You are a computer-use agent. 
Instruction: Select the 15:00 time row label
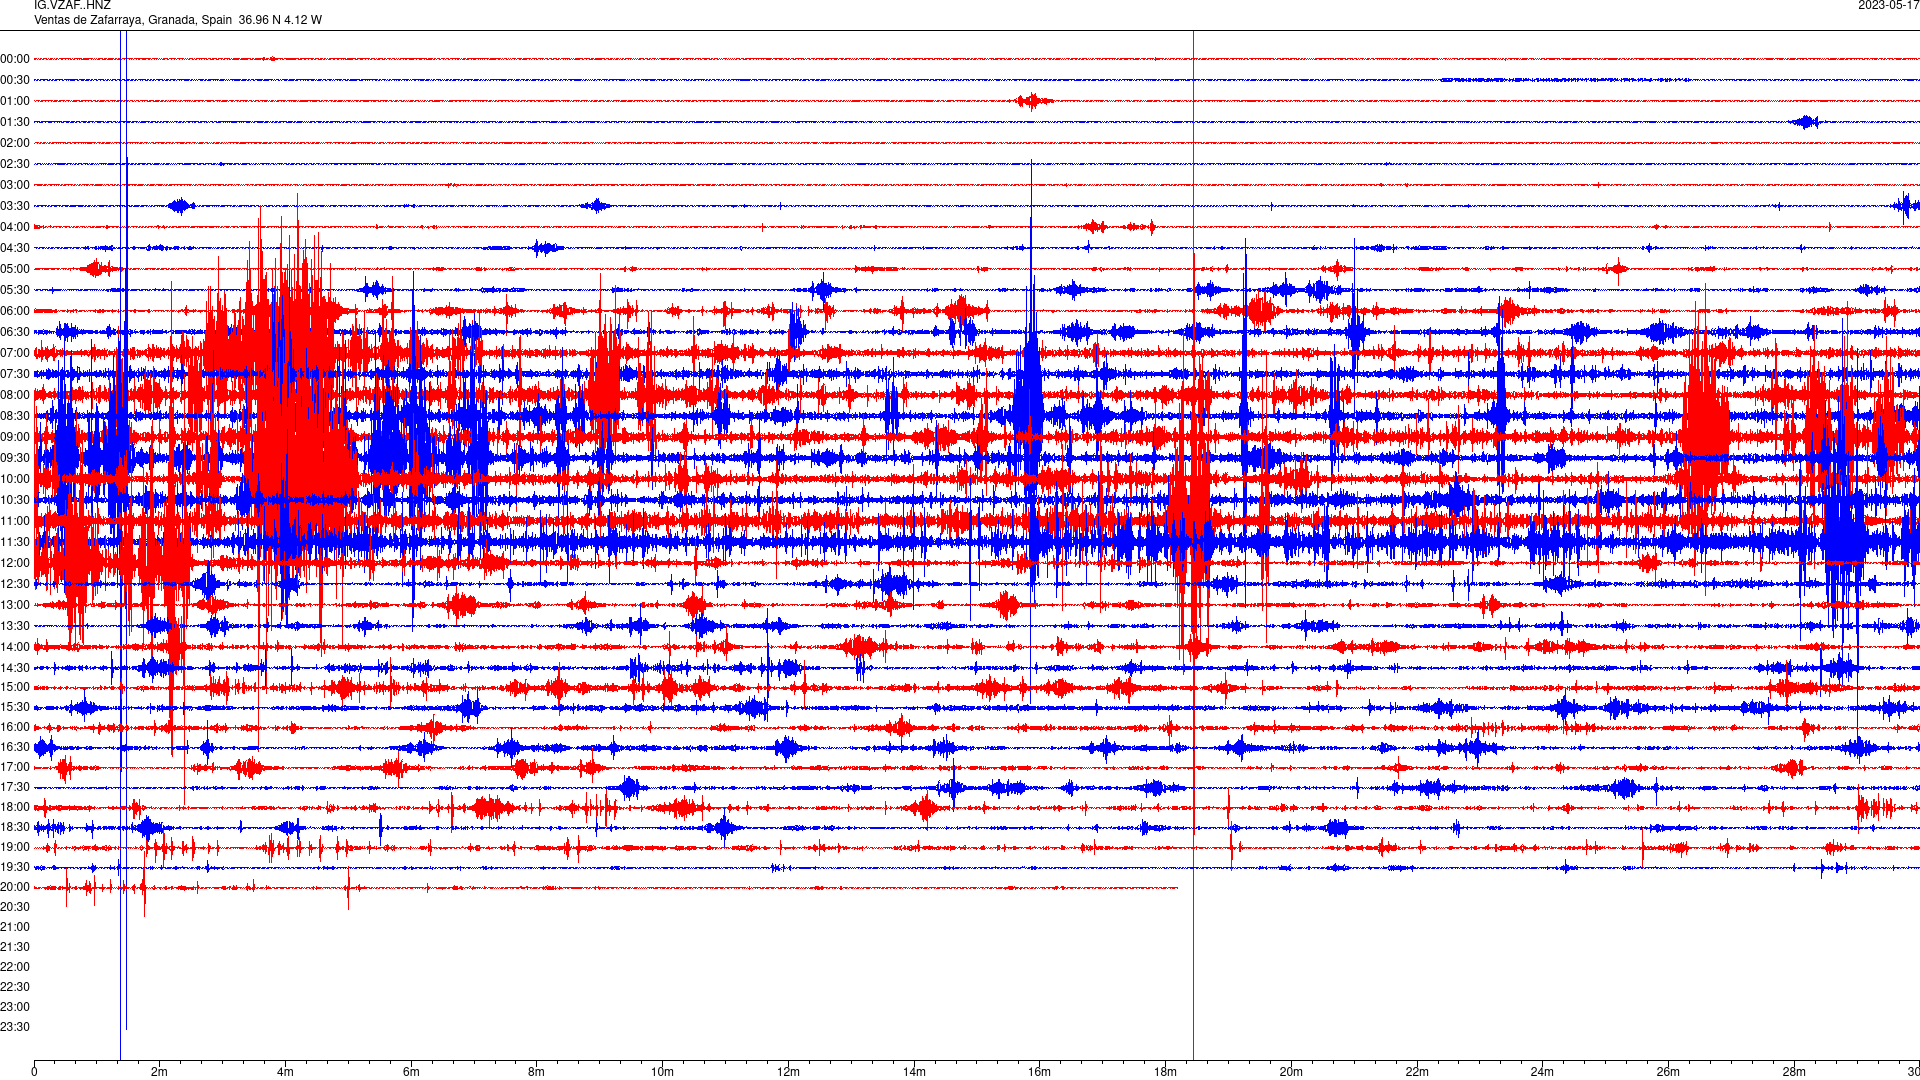tap(15, 687)
